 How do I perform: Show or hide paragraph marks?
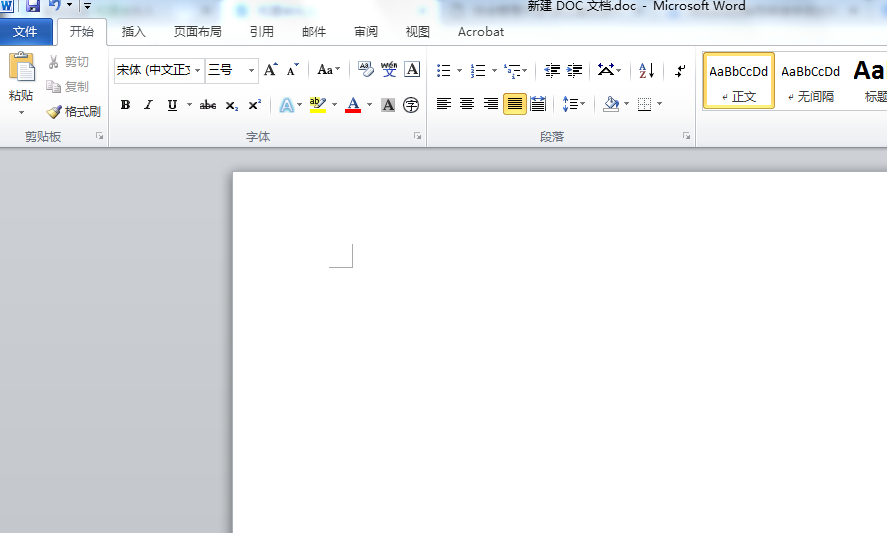click(x=680, y=70)
